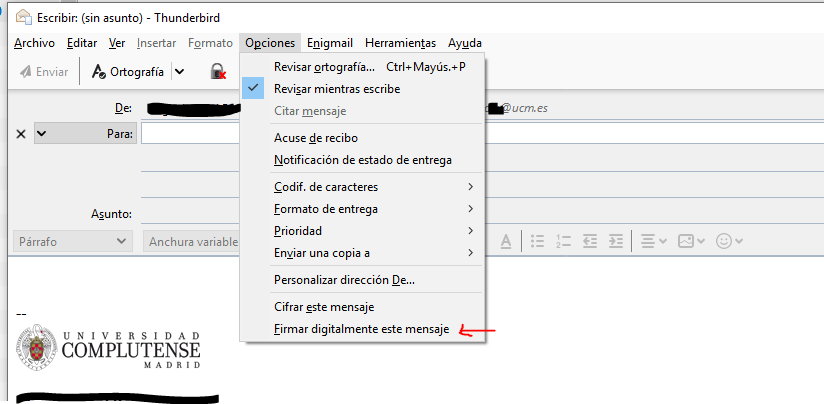
Task: Toggle 'Revisar mientras escribe' option
Action: [x=336, y=89]
